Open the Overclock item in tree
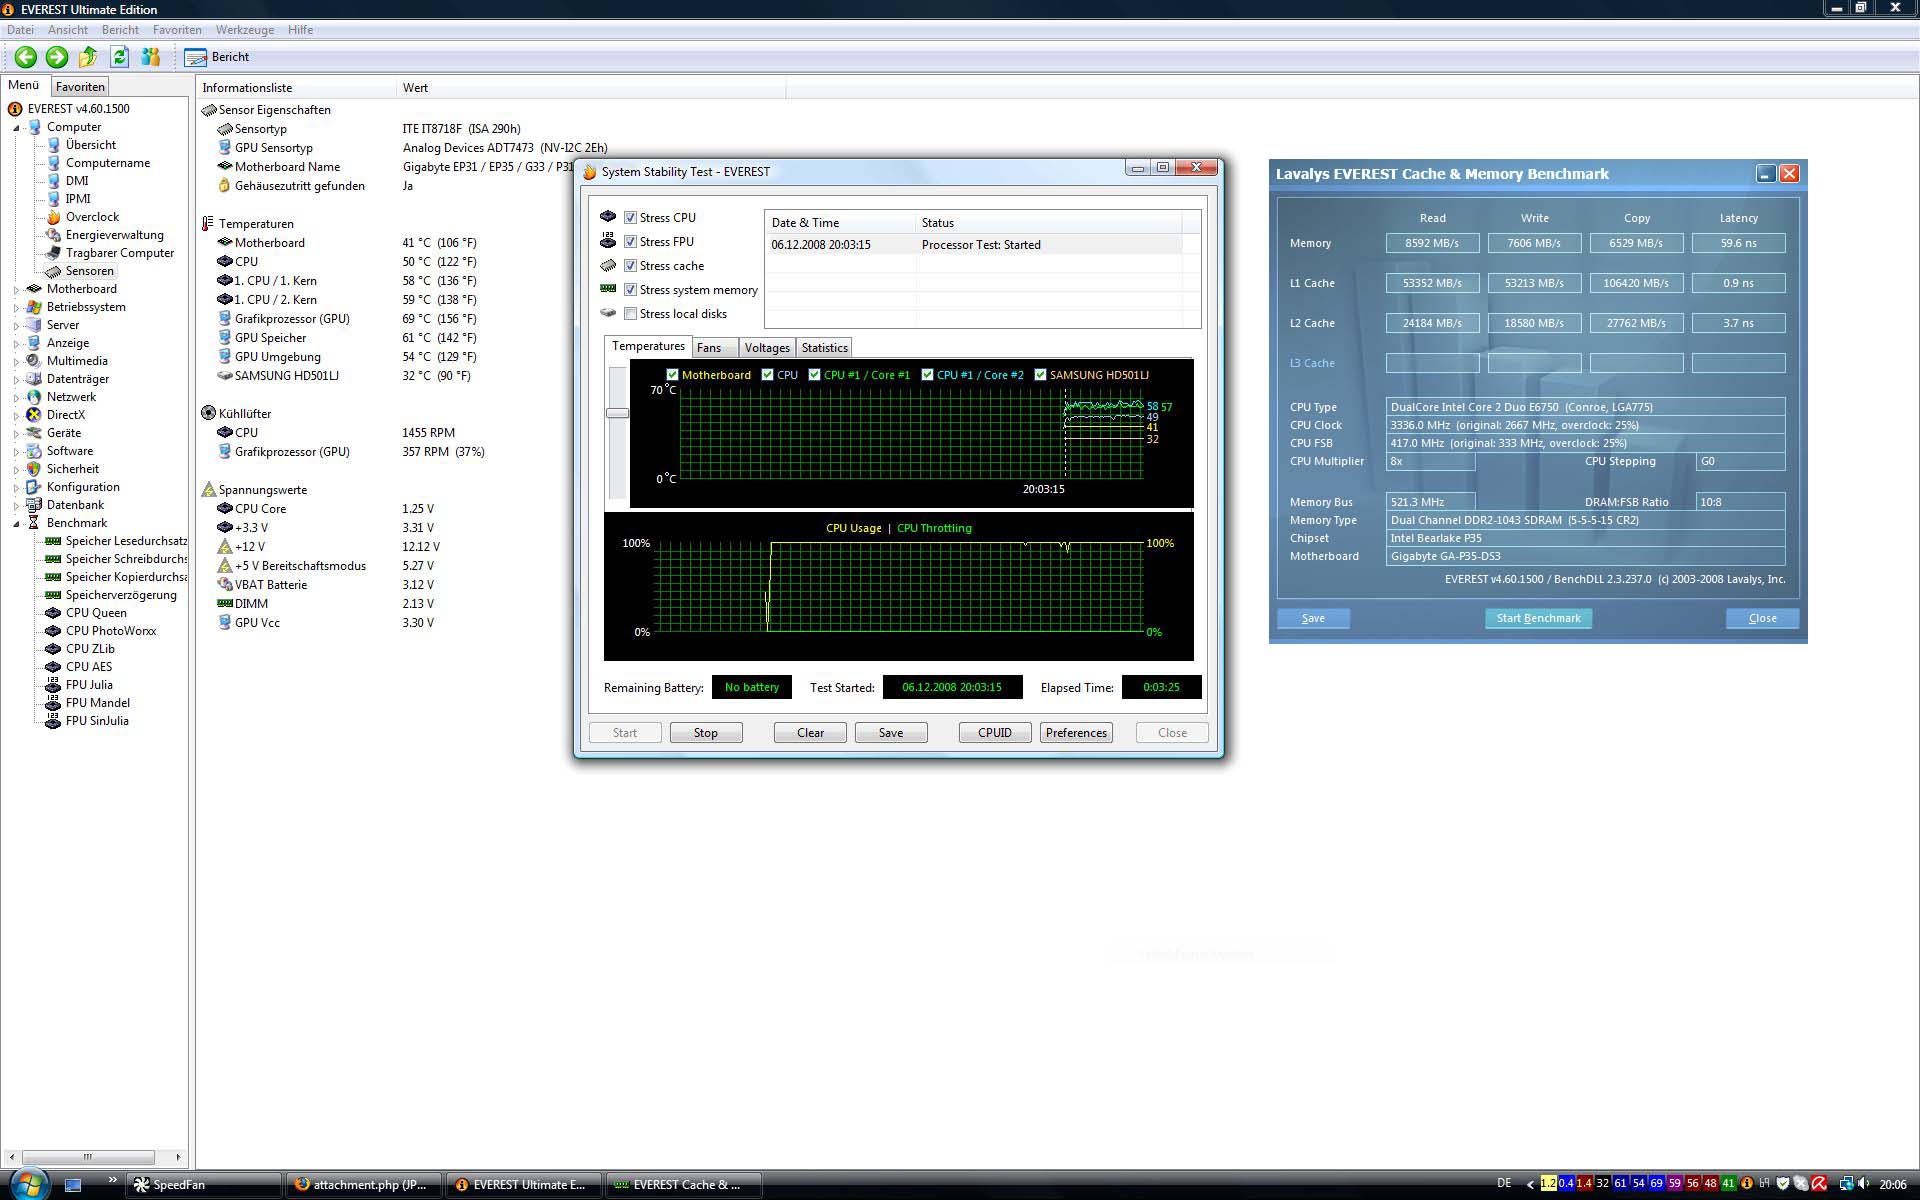The width and height of the screenshot is (1920, 1200). tap(92, 217)
